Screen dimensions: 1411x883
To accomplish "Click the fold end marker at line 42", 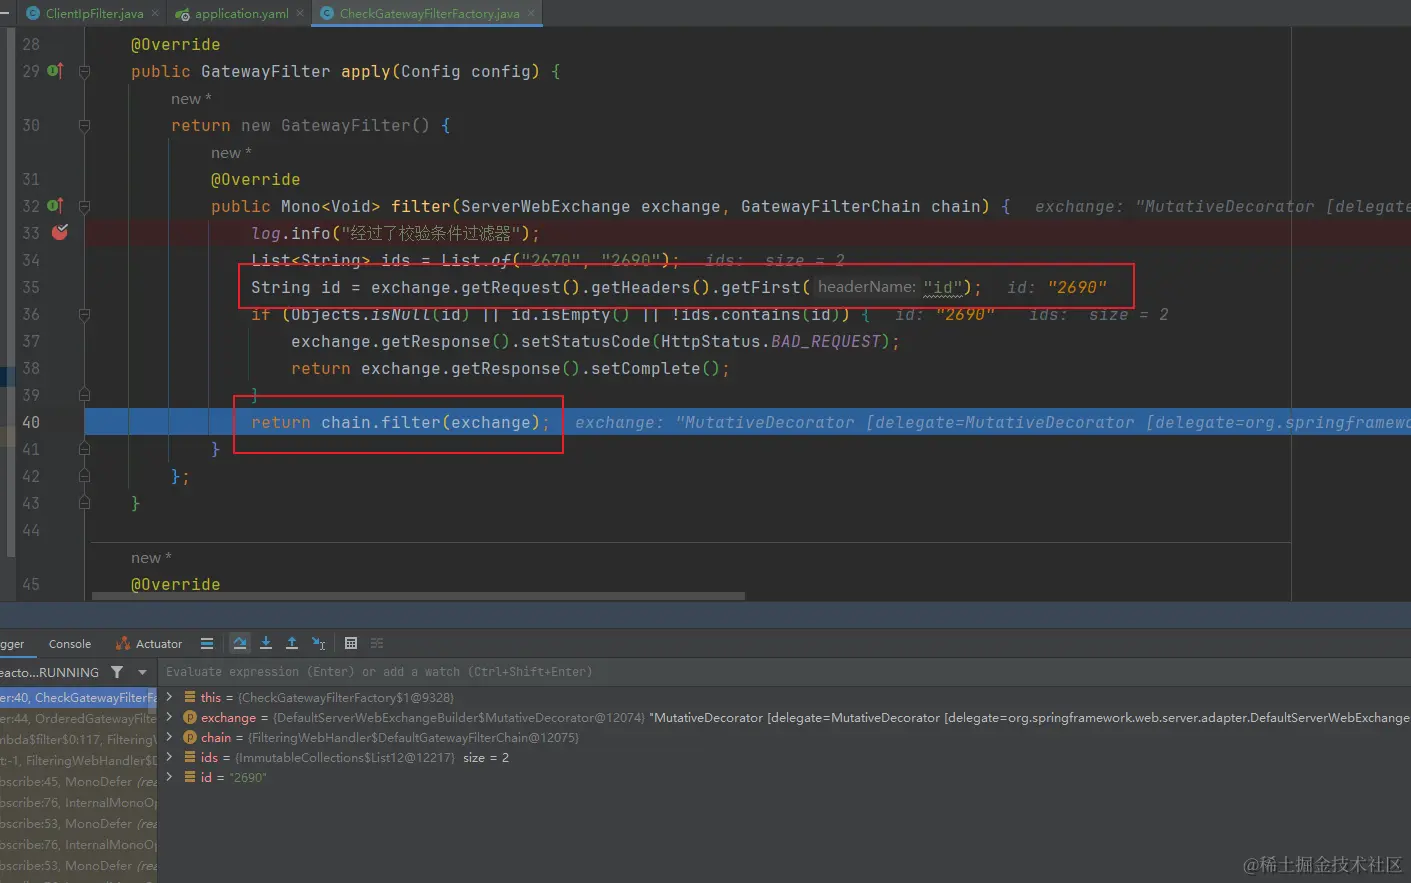I will 84,476.
